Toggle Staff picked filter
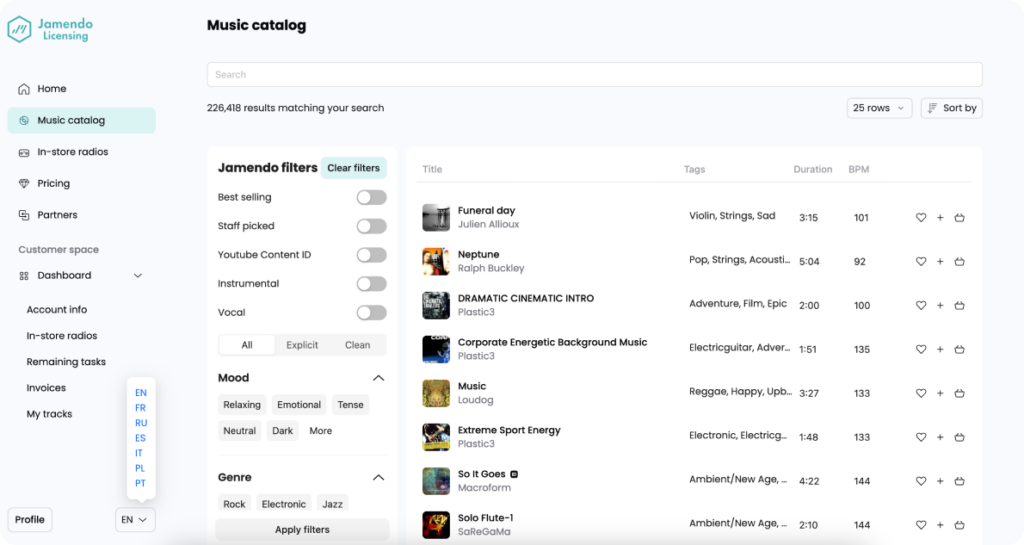The image size is (1024, 545). (372, 226)
